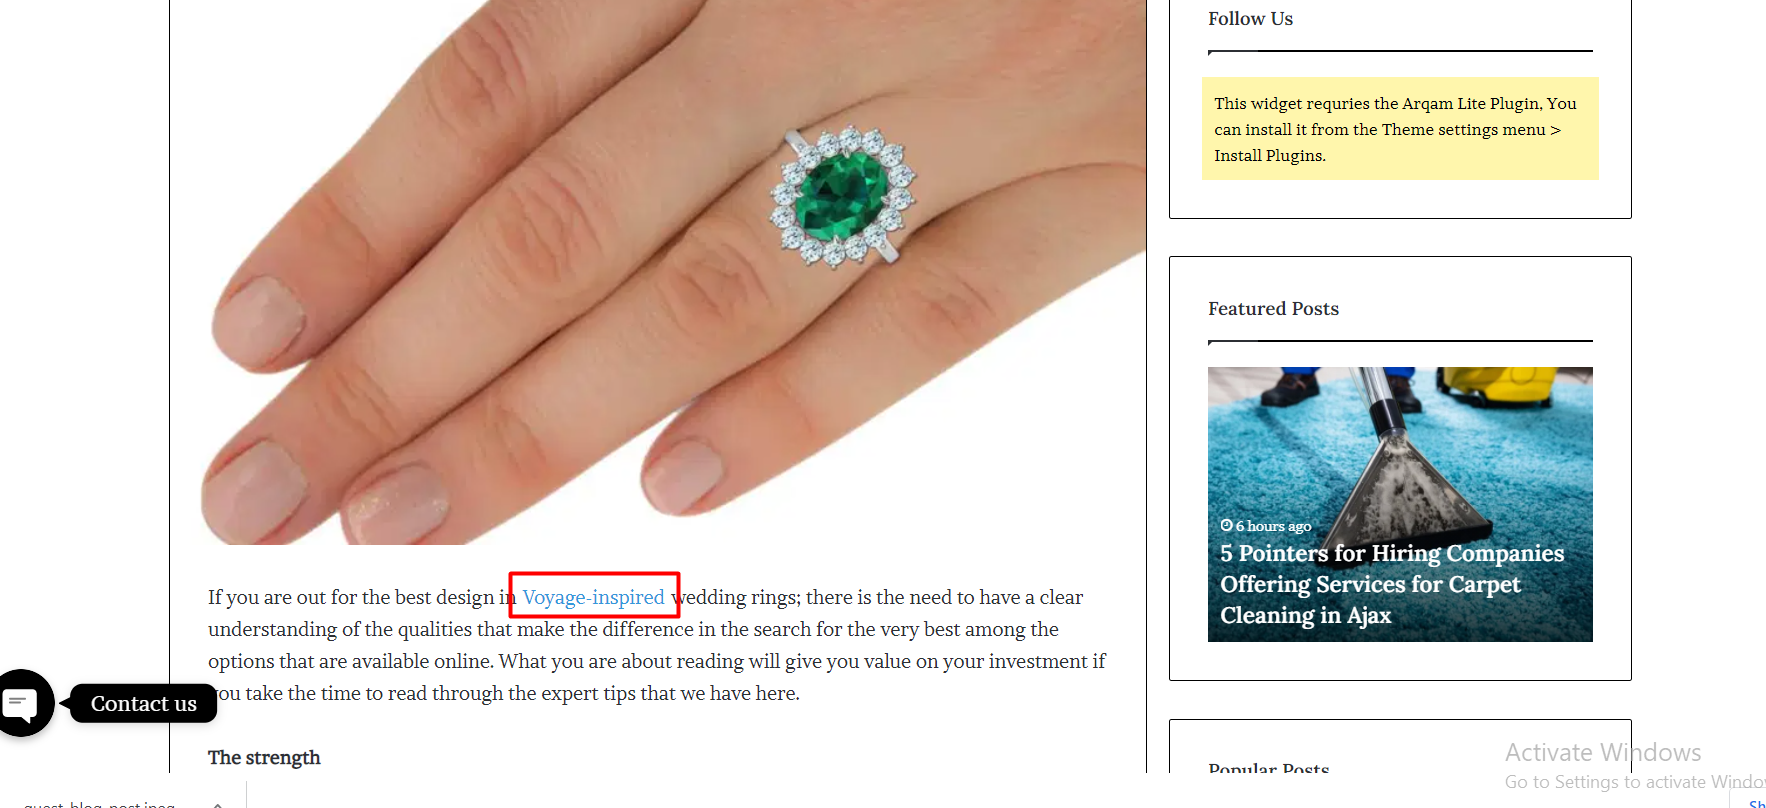Click the cut-off Show all downloads link

1756,804
